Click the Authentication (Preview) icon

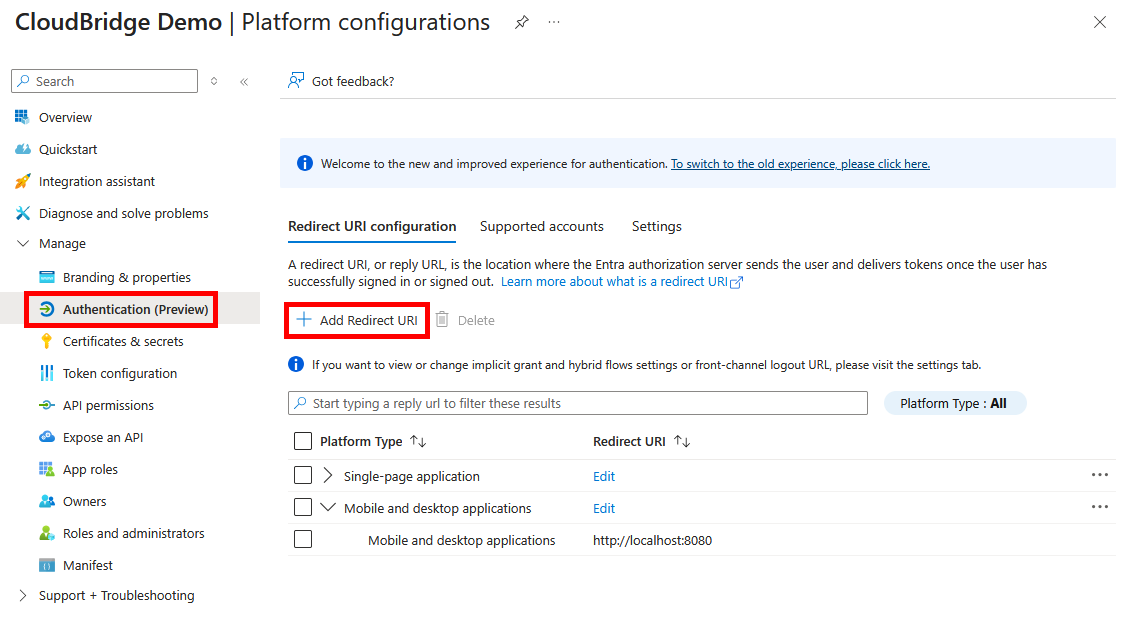pos(47,309)
